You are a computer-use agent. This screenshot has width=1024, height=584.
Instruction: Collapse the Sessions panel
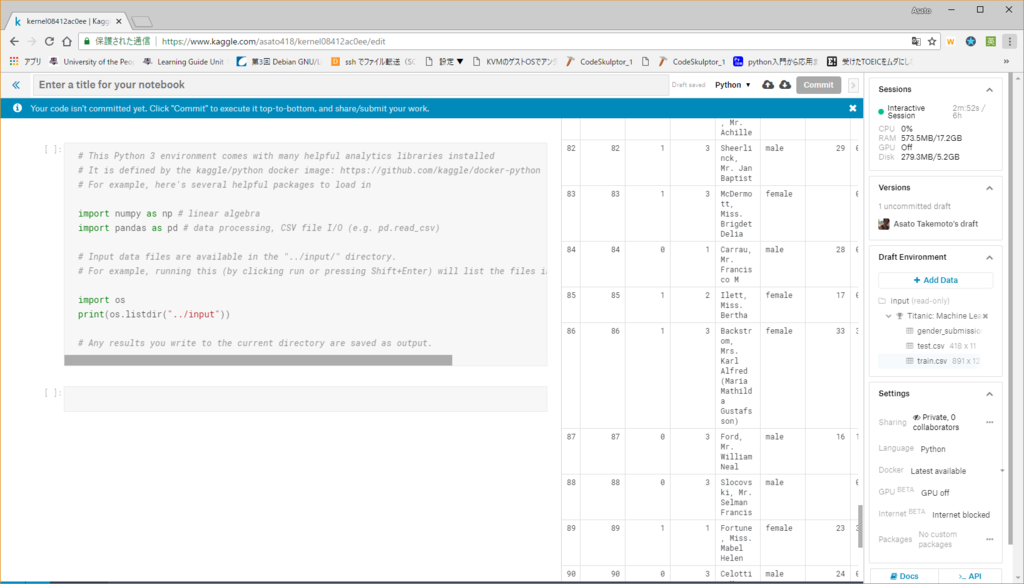pyautogui.click(x=989, y=89)
